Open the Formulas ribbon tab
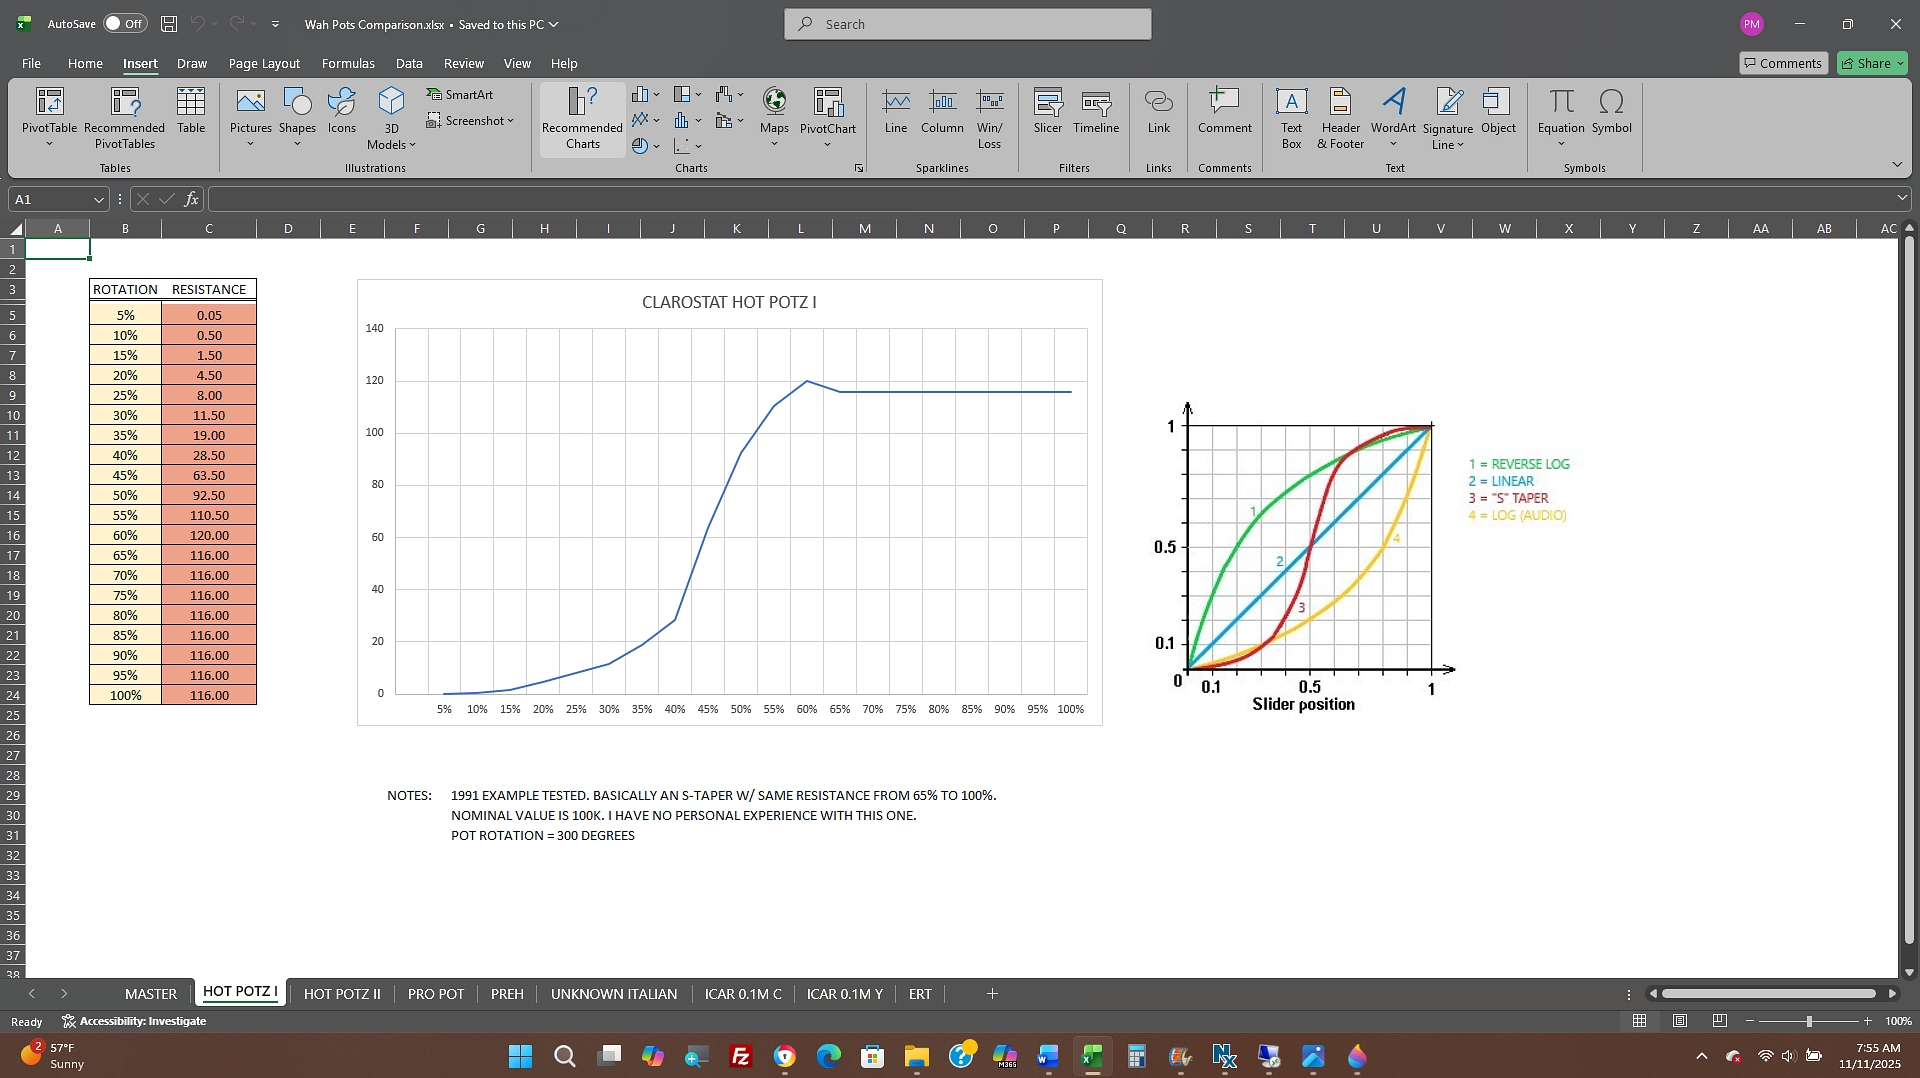The width and height of the screenshot is (1920, 1078). click(348, 63)
